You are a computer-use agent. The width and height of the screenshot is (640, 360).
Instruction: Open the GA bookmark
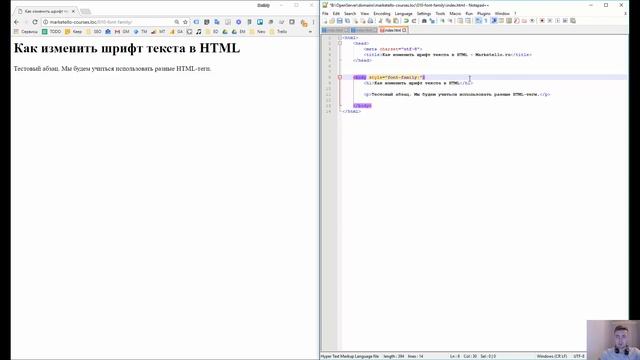click(x=176, y=31)
